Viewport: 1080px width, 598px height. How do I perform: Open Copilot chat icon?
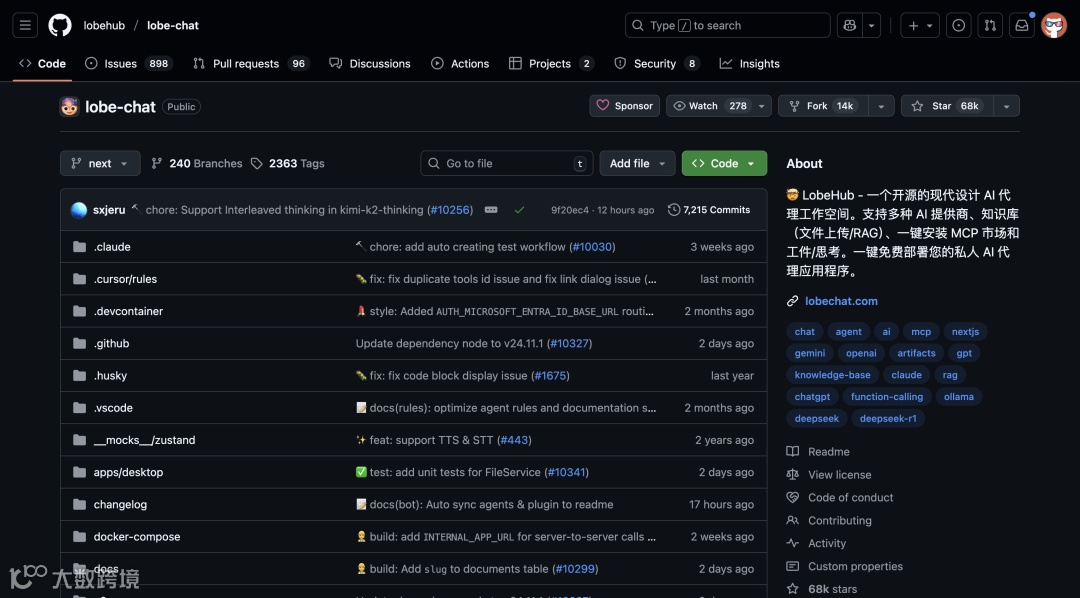click(x=849, y=25)
